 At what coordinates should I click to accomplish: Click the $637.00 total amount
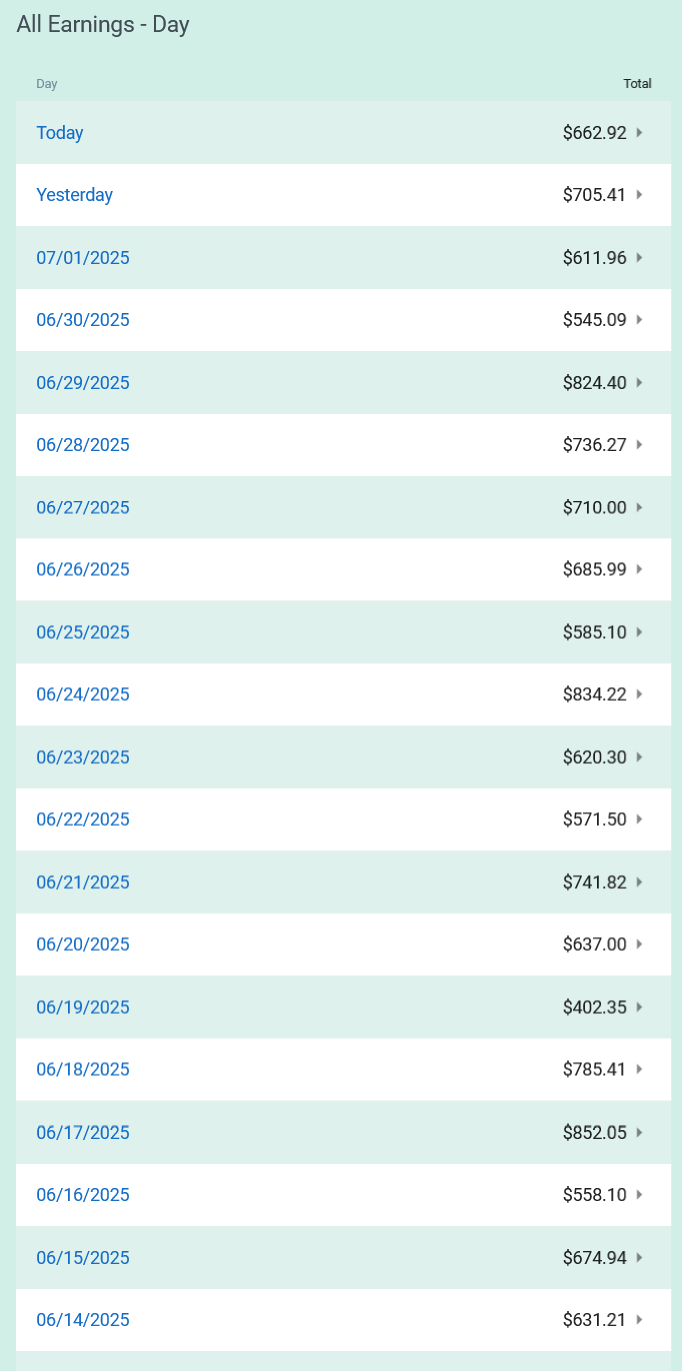[x=594, y=944]
